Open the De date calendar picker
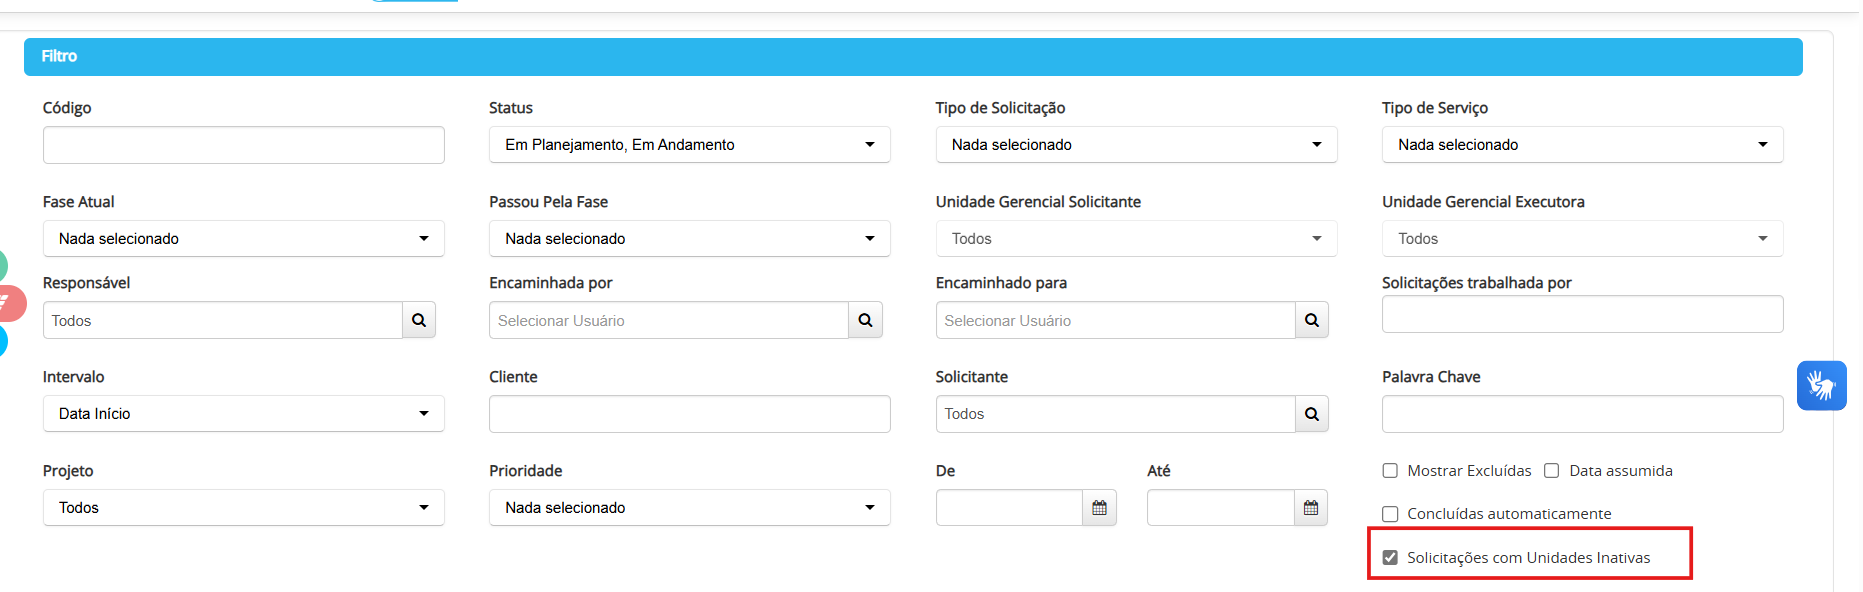This screenshot has height=592, width=1863. pyautogui.click(x=1100, y=508)
